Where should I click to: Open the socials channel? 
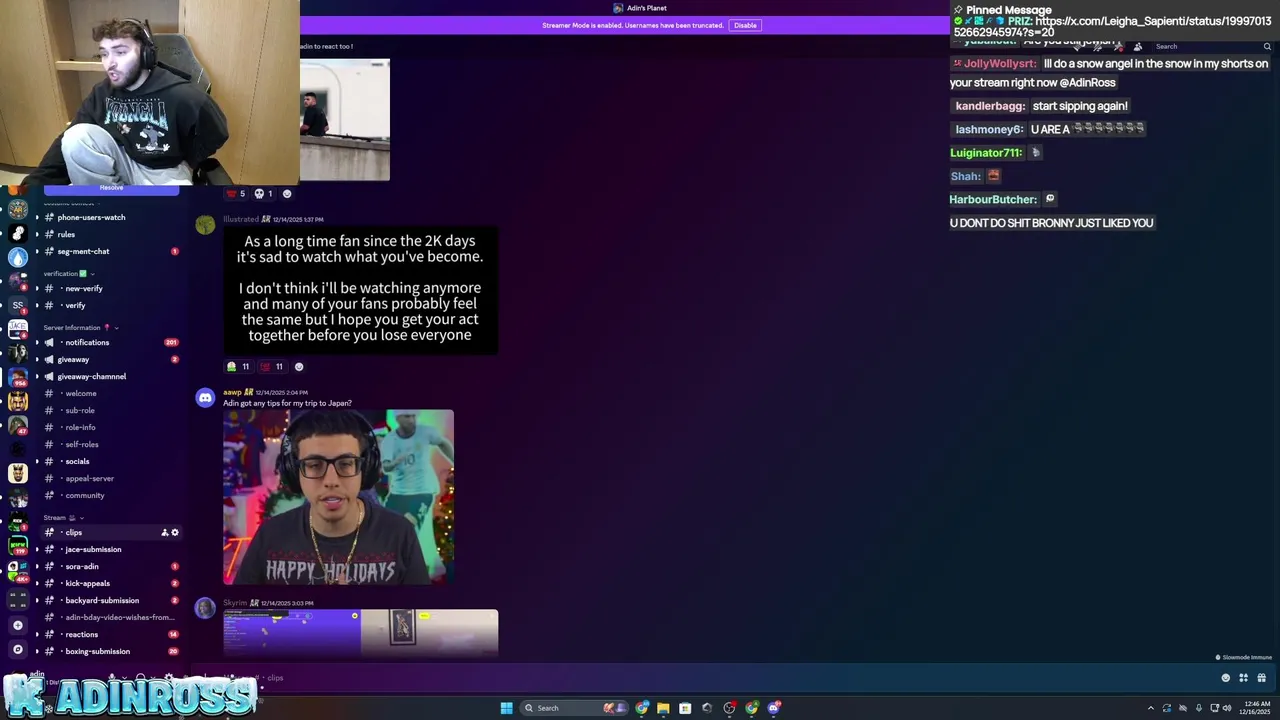tap(110, 461)
